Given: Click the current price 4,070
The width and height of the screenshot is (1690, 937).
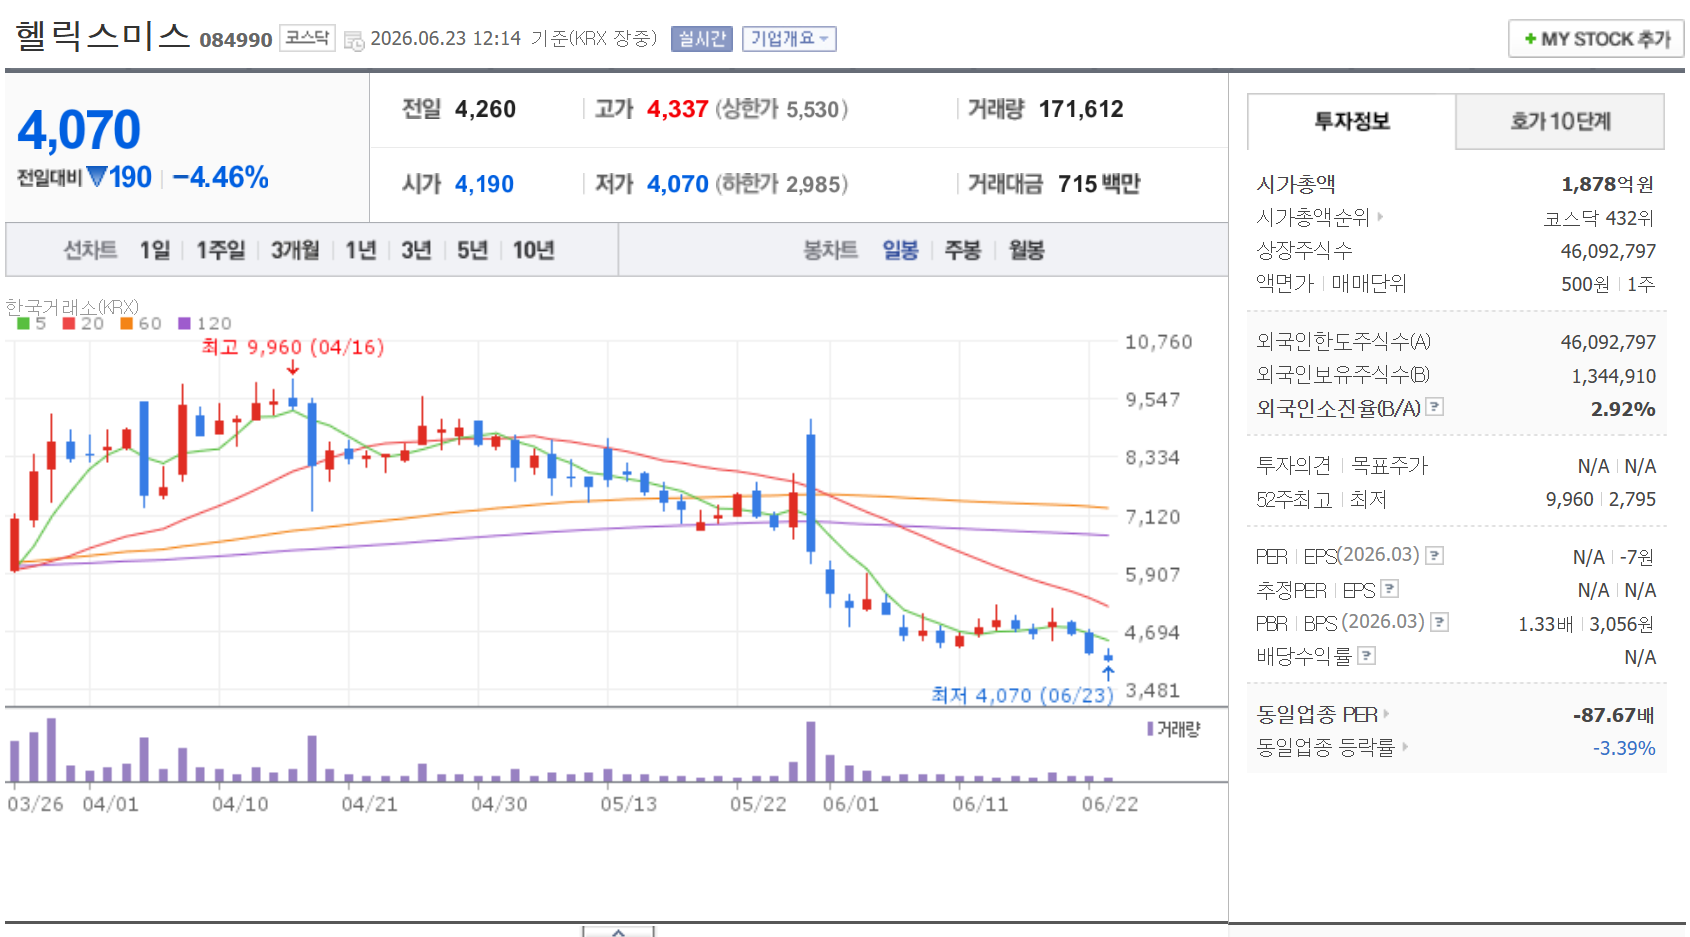Looking at the screenshot, I should tap(79, 130).
